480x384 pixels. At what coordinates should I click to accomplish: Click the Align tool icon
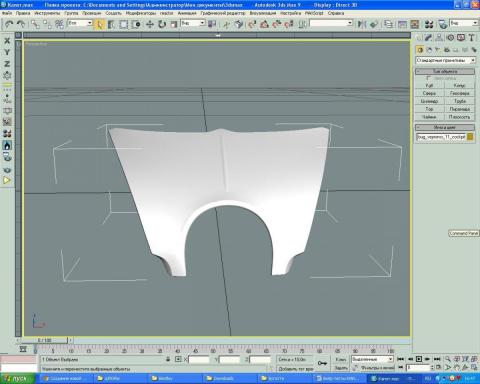click(x=374, y=24)
